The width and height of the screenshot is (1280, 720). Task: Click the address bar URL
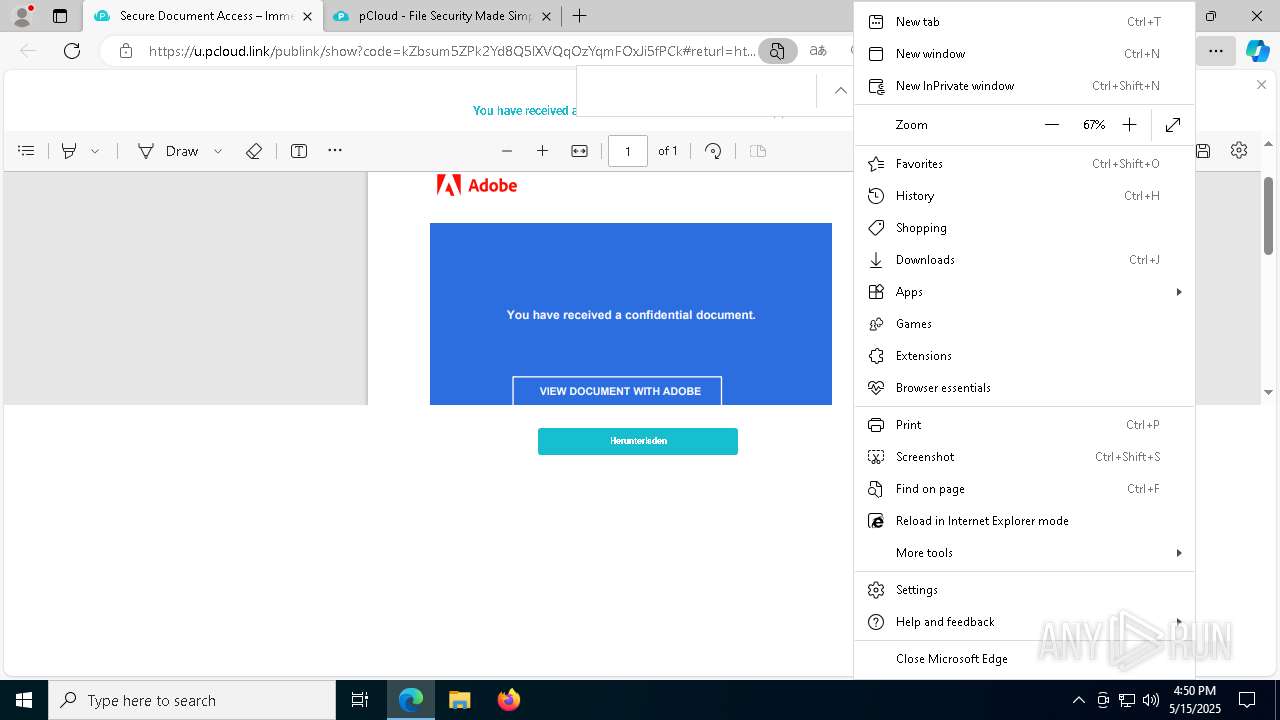coord(452,51)
